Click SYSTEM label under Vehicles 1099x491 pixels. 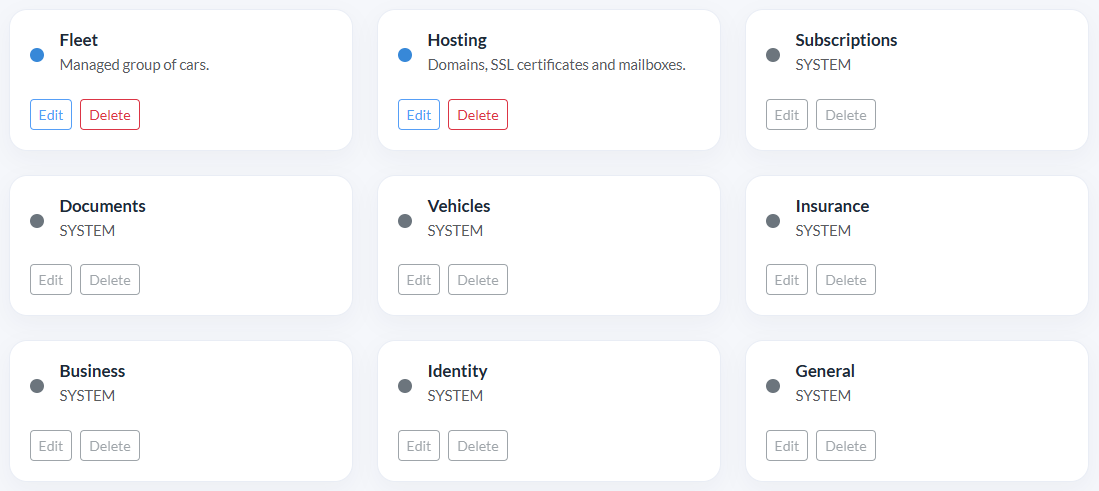pos(455,230)
